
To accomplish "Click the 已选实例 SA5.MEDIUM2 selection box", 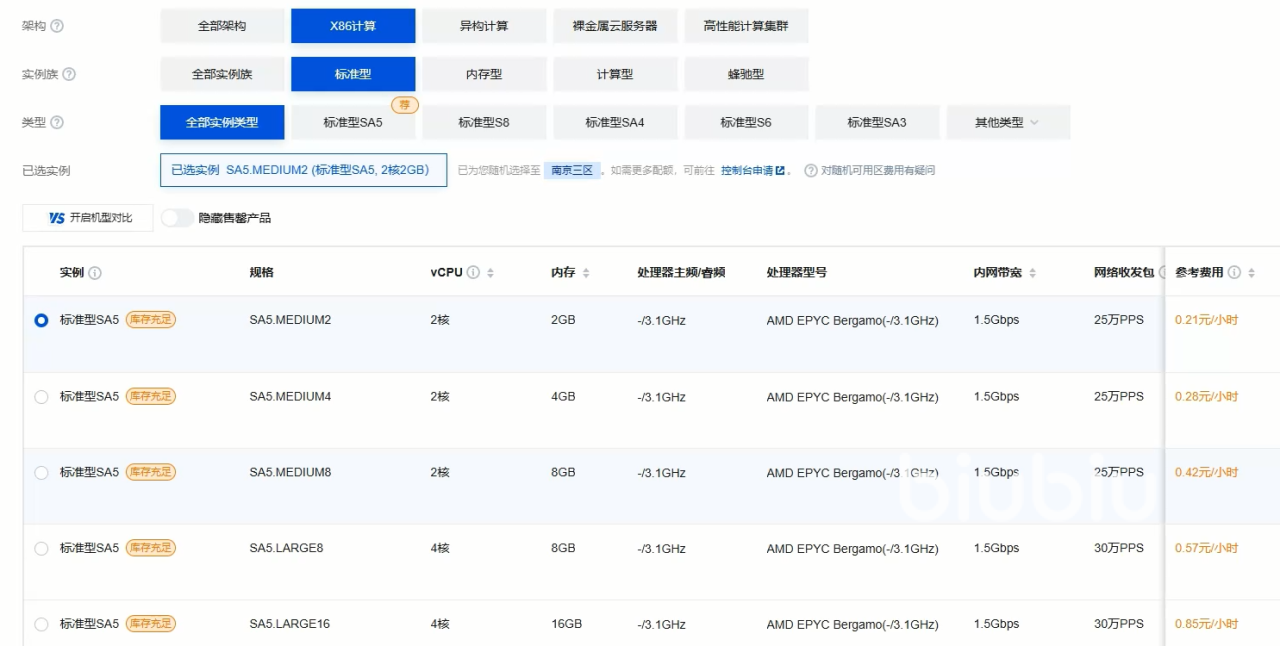I will (303, 170).
